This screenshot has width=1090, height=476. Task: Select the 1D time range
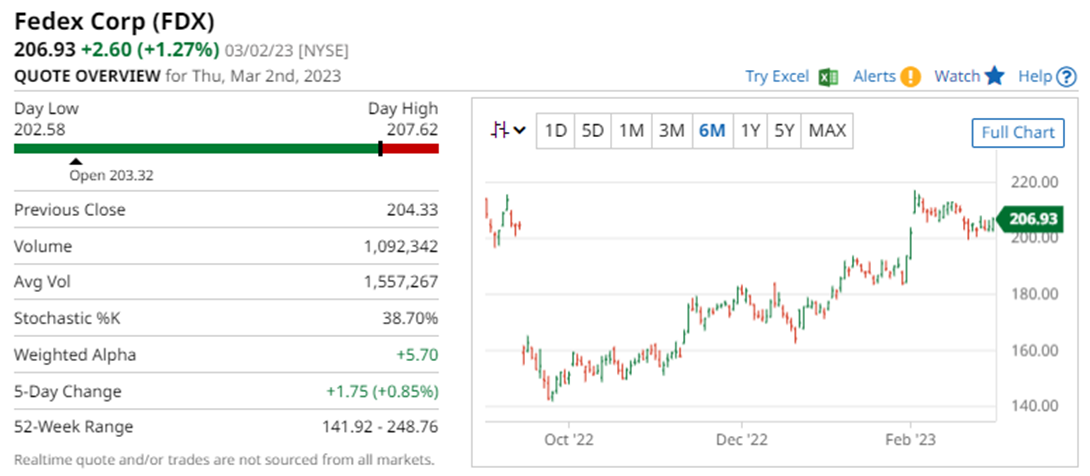556,131
